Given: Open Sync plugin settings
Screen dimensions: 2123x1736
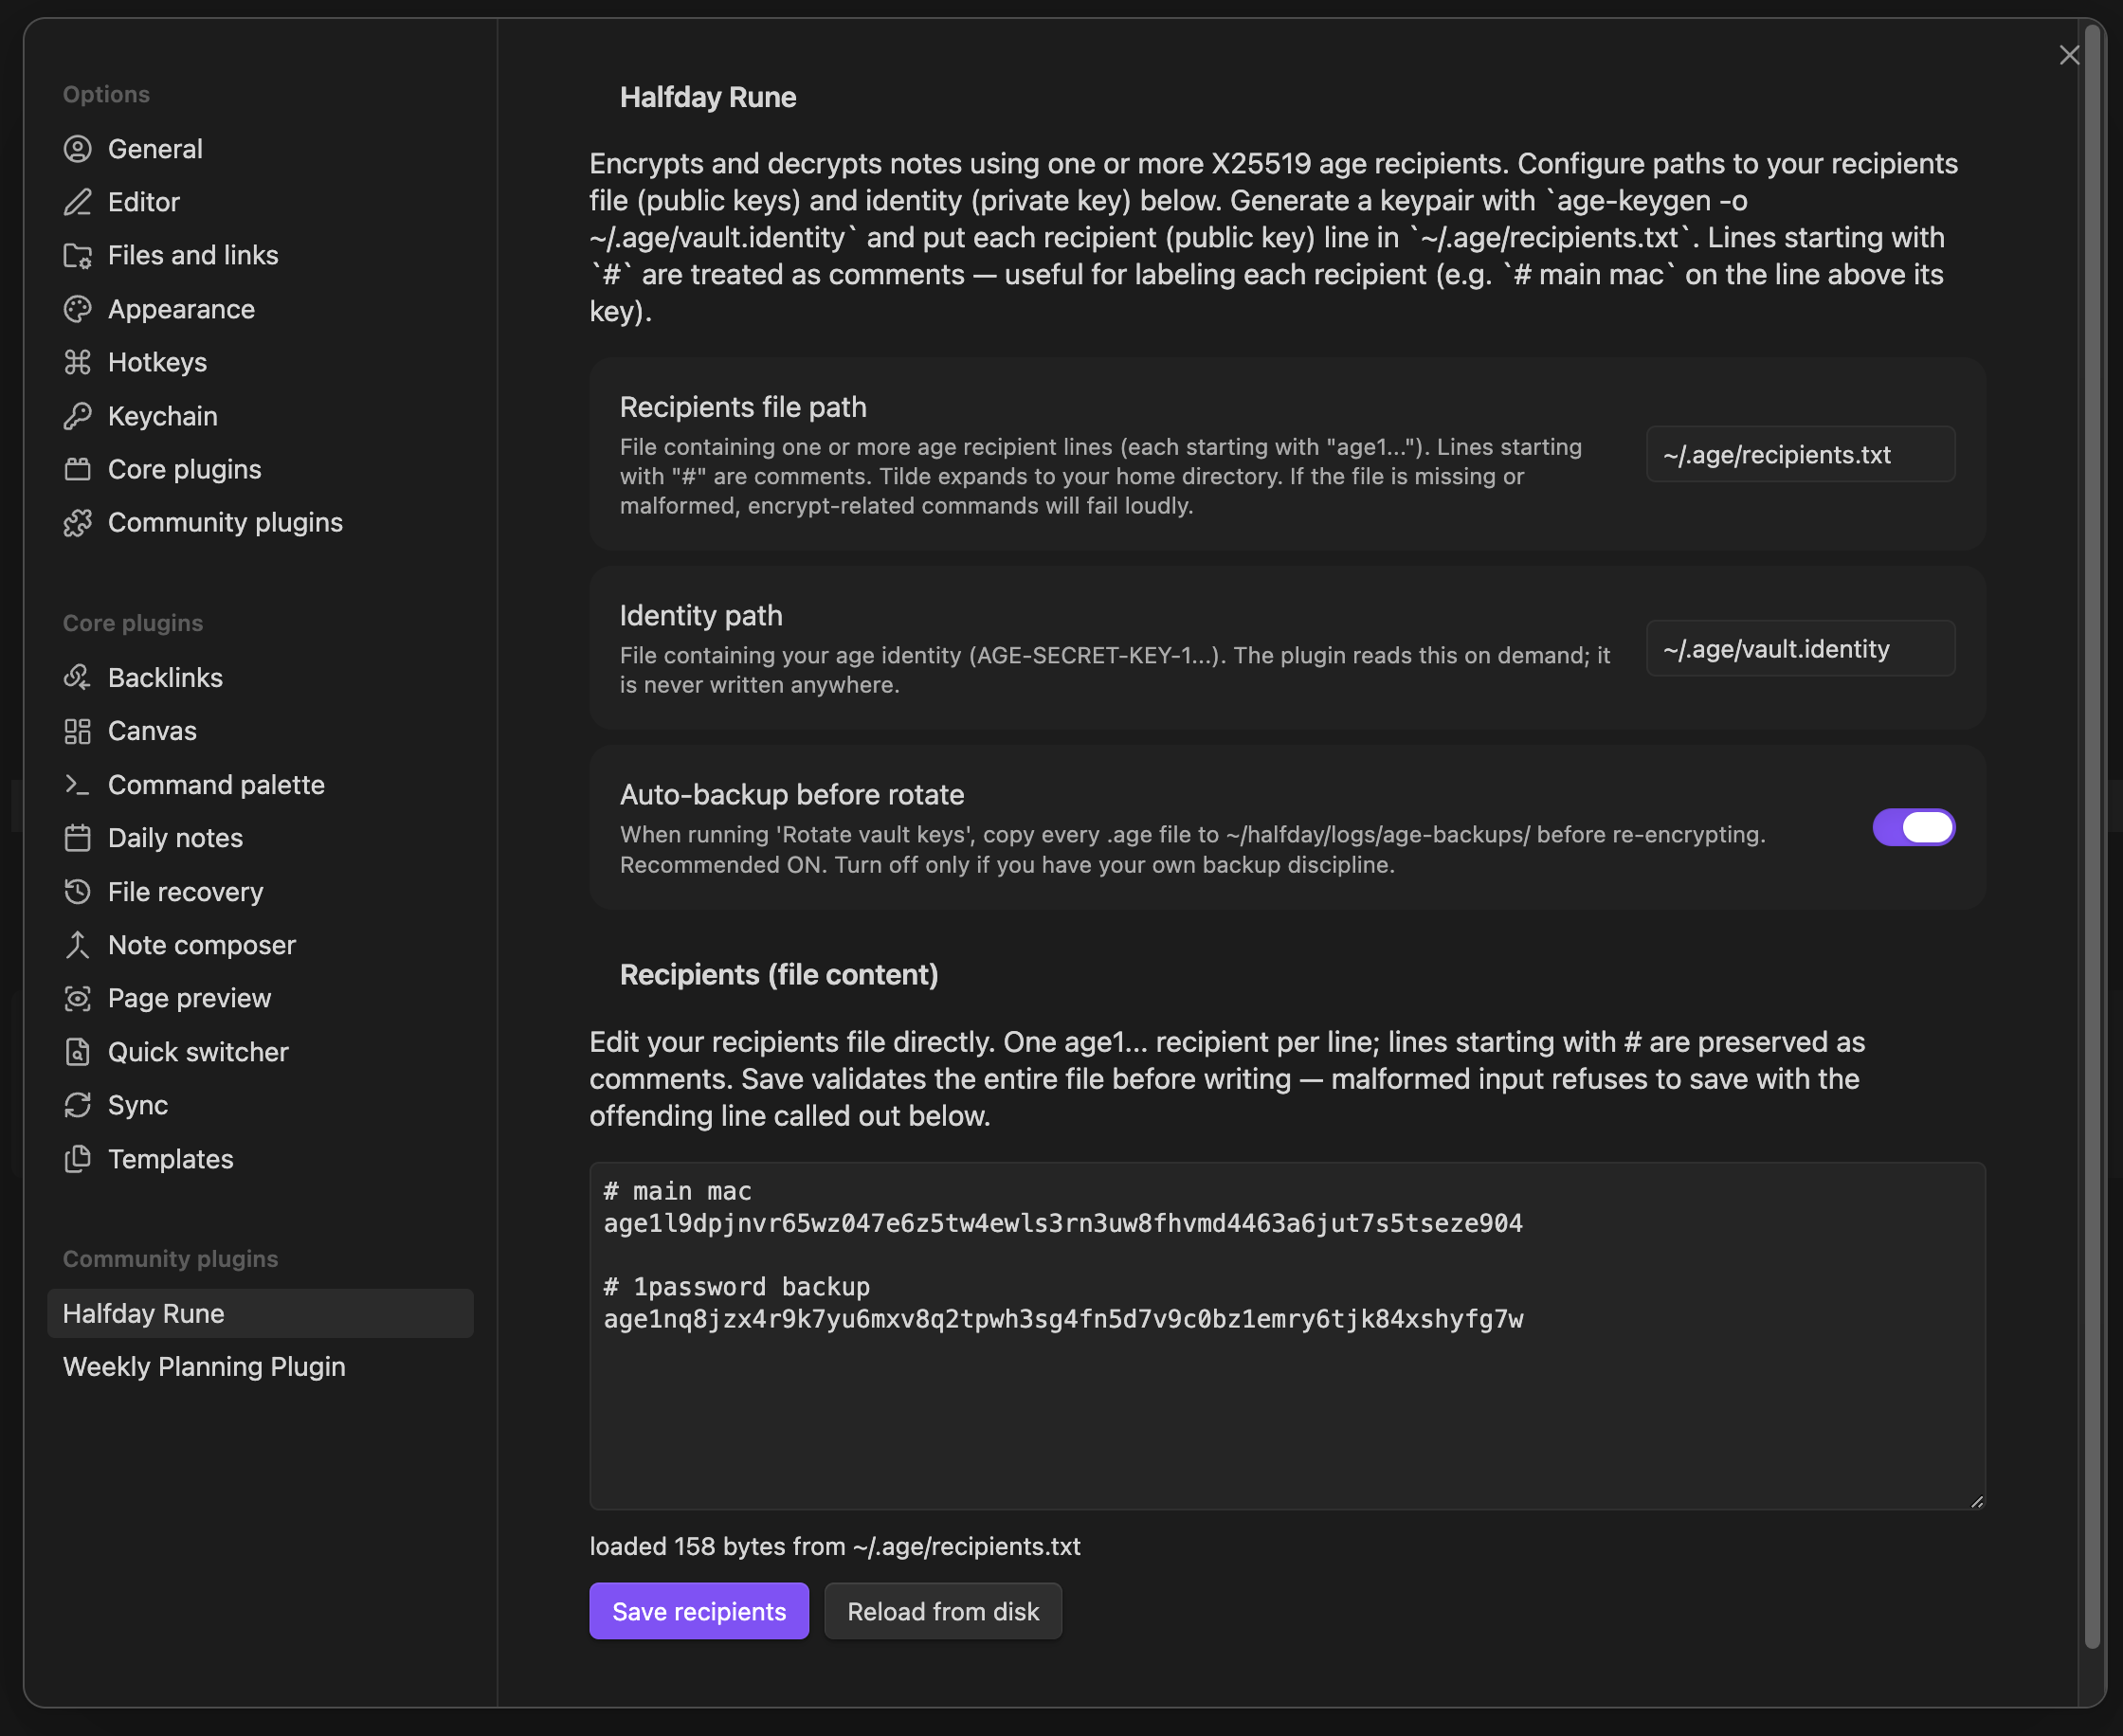Looking at the screenshot, I should [260, 1105].
